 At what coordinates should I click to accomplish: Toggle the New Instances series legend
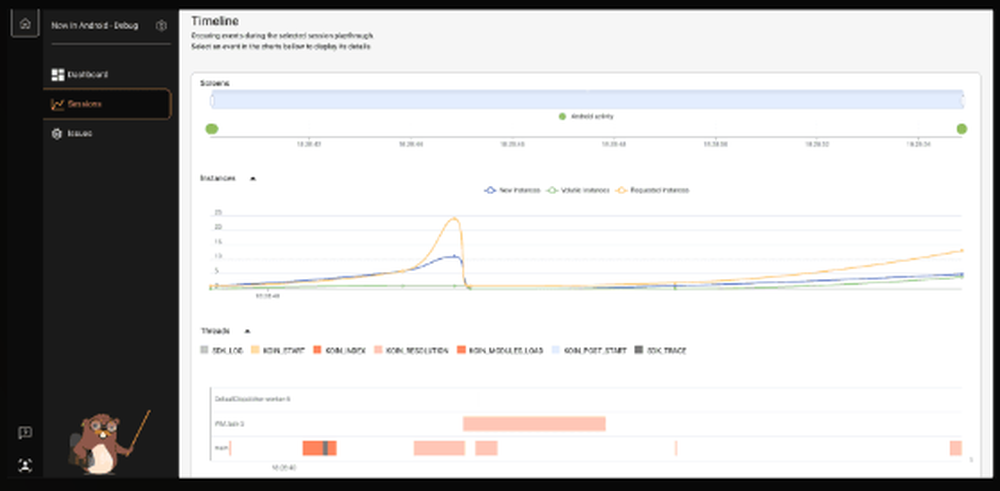coord(512,190)
